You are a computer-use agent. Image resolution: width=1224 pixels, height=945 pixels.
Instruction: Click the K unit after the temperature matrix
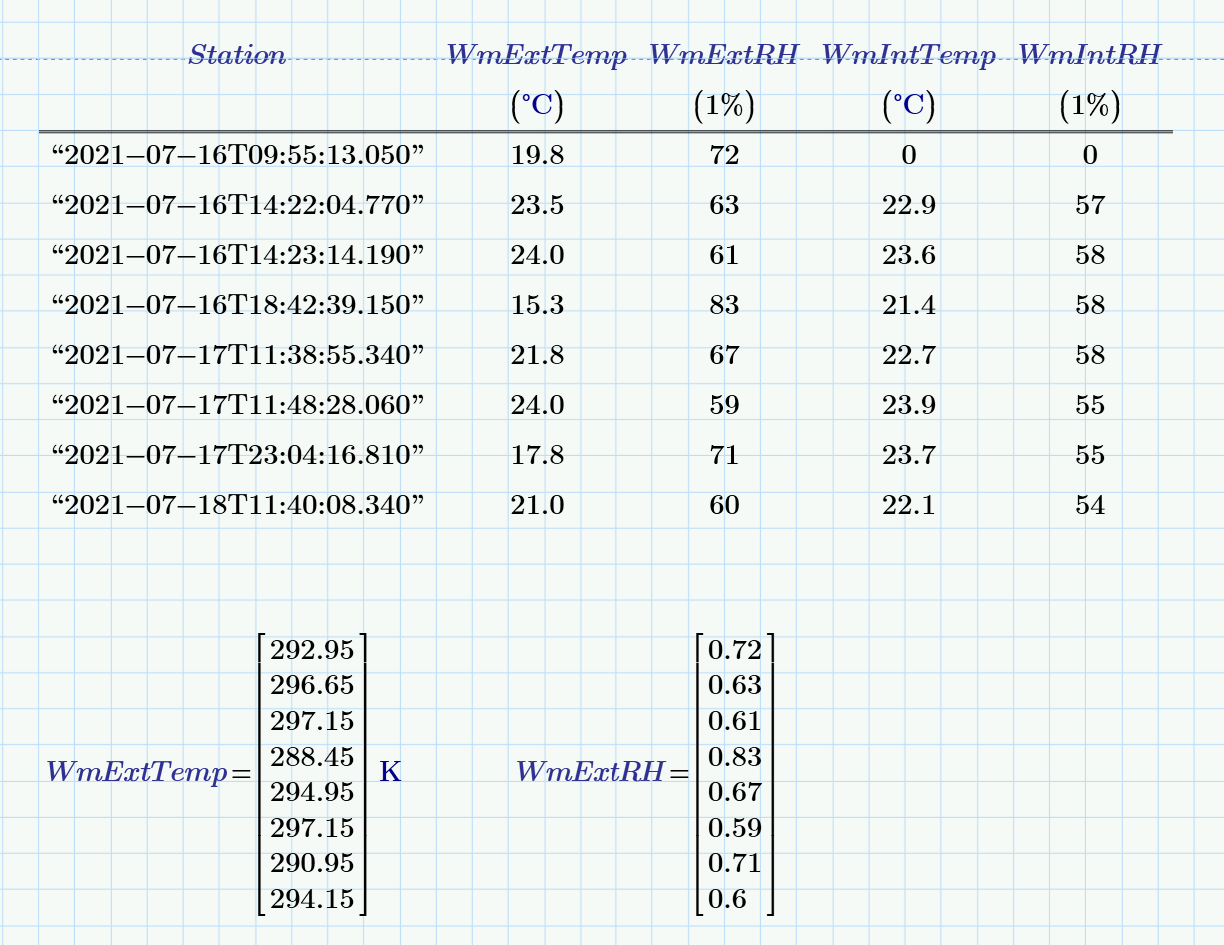coord(389,771)
